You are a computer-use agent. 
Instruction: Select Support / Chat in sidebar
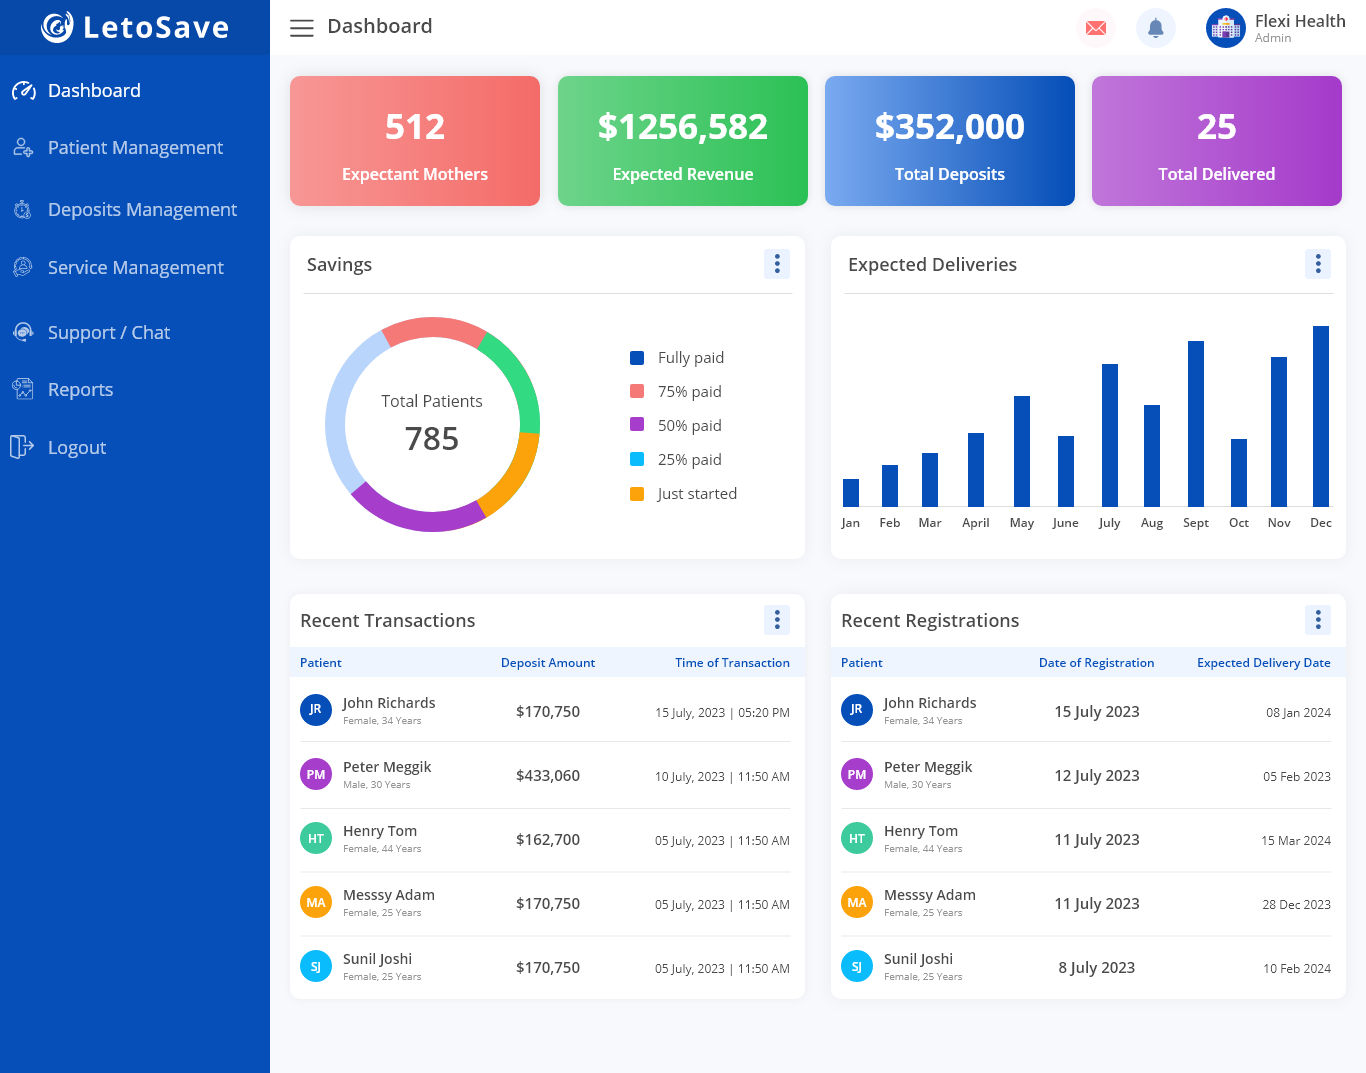click(x=109, y=333)
